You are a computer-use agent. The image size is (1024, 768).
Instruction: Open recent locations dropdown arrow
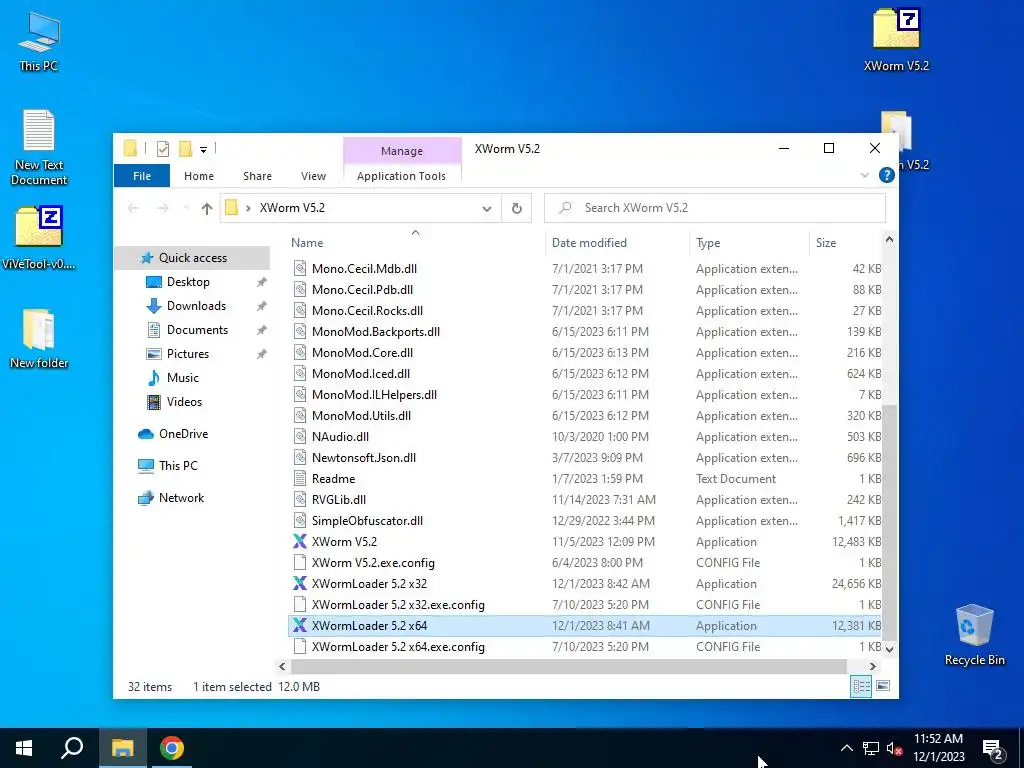pyautogui.click(x=186, y=208)
